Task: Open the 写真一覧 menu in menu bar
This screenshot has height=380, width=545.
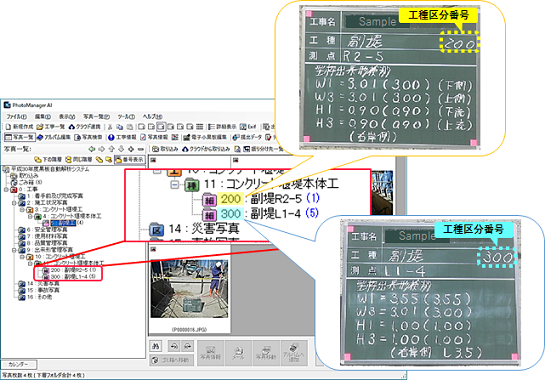Action: pos(96,116)
